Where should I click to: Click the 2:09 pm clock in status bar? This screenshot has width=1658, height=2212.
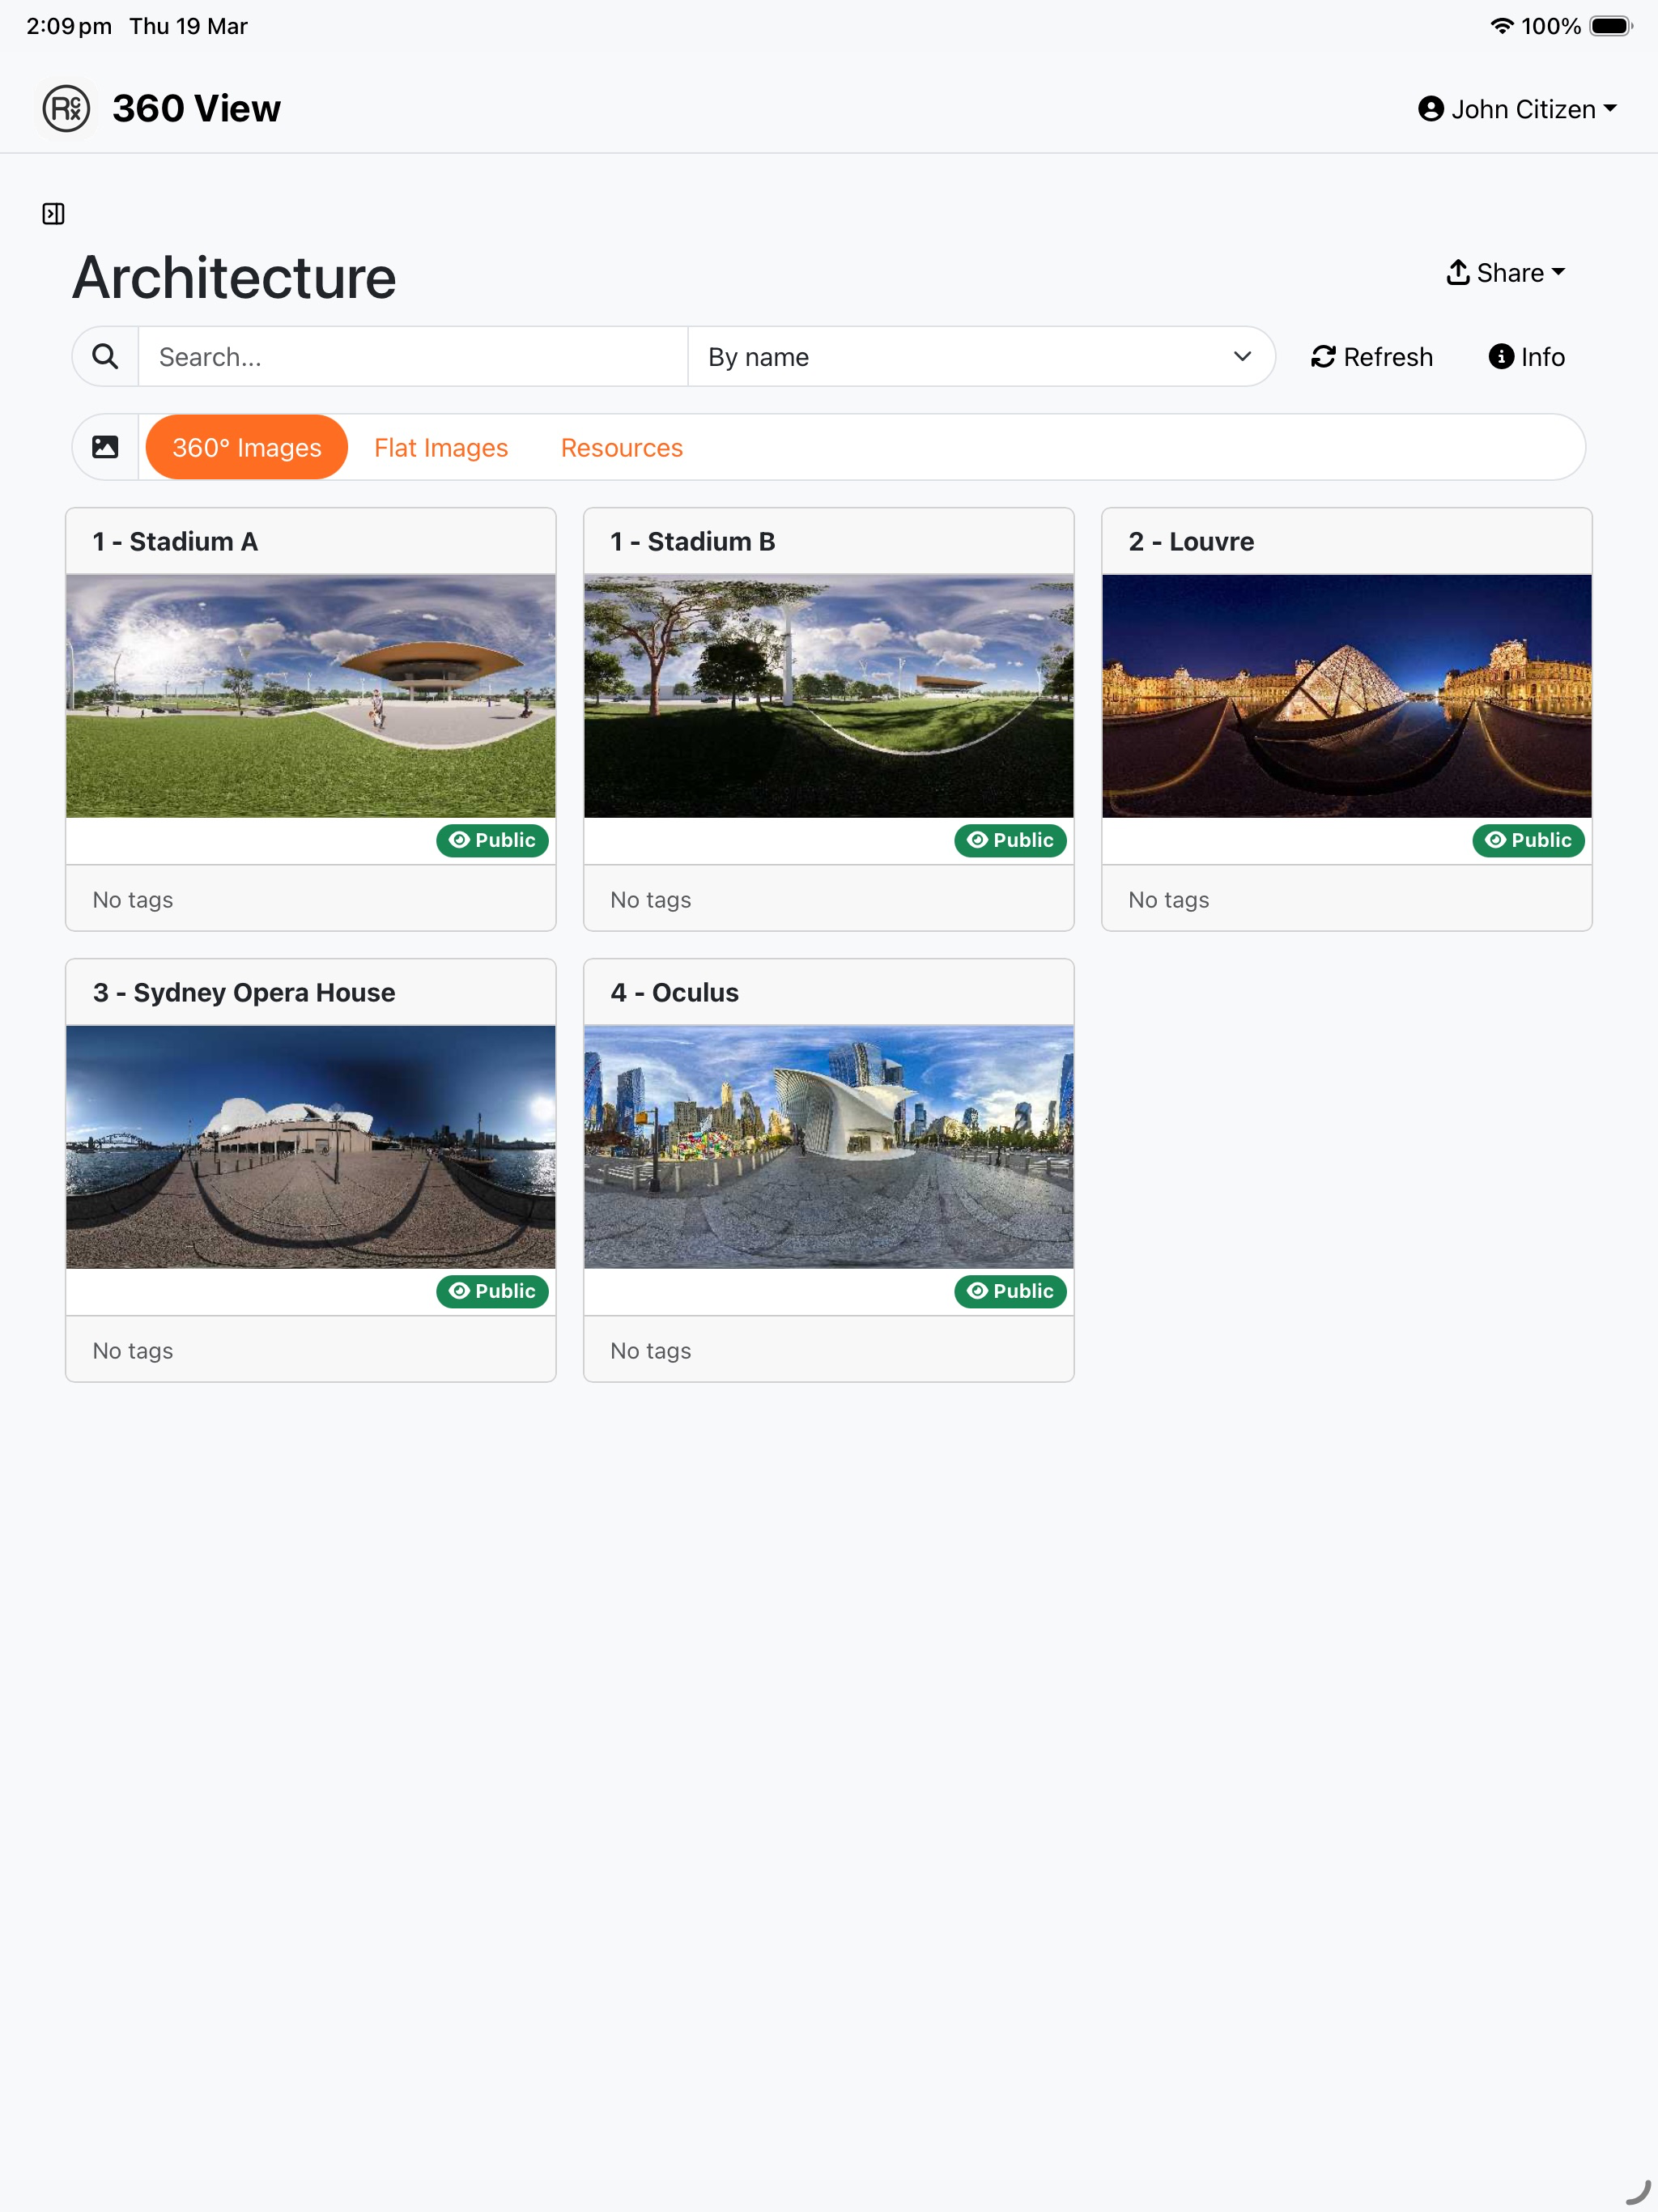pyautogui.click(x=69, y=26)
